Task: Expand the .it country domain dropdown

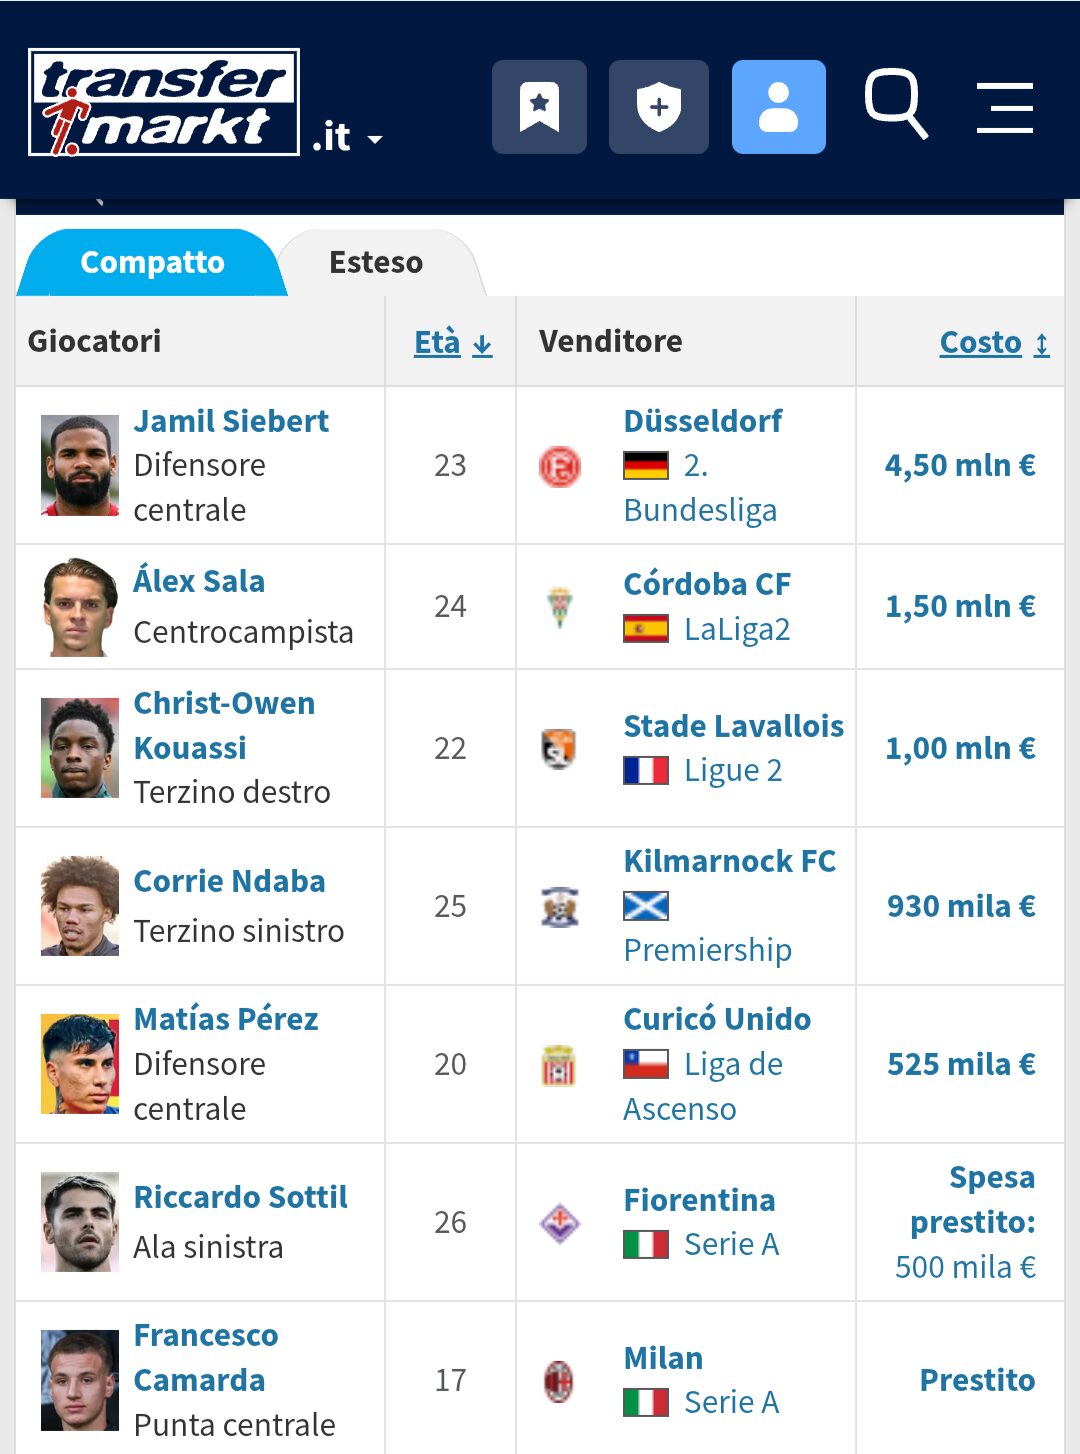Action: 348,138
